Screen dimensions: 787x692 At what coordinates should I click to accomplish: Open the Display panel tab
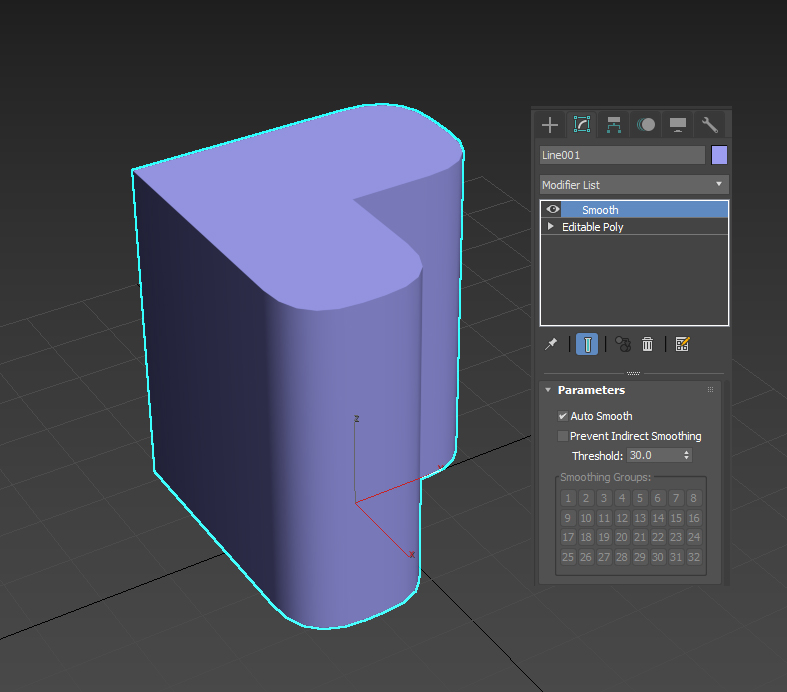(678, 125)
